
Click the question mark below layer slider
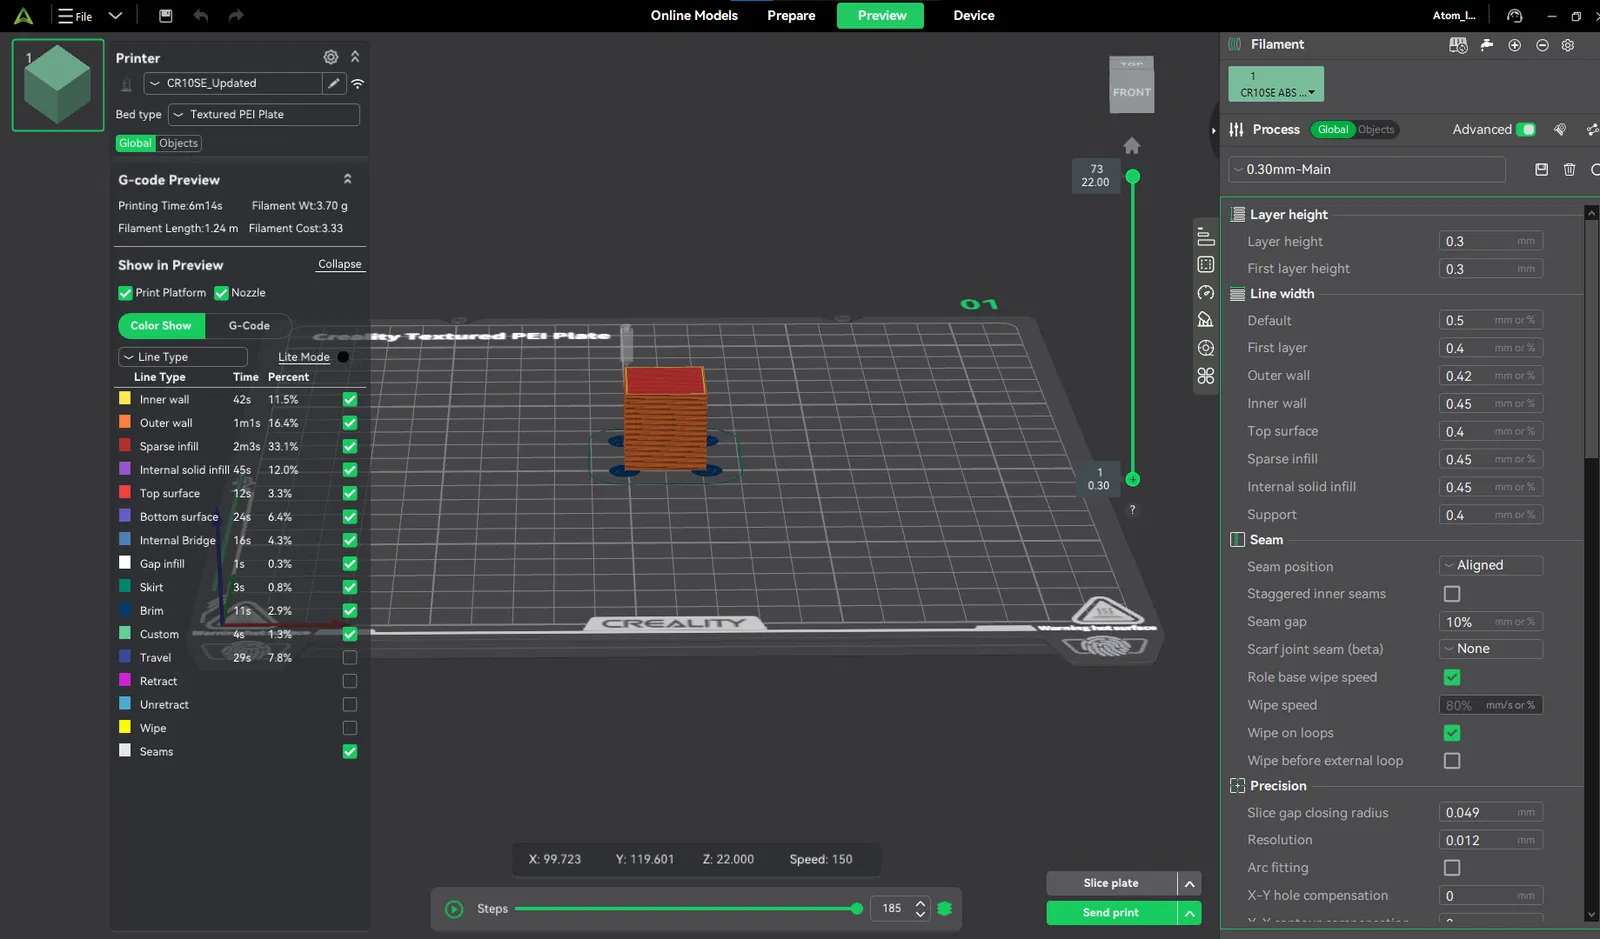click(x=1132, y=510)
